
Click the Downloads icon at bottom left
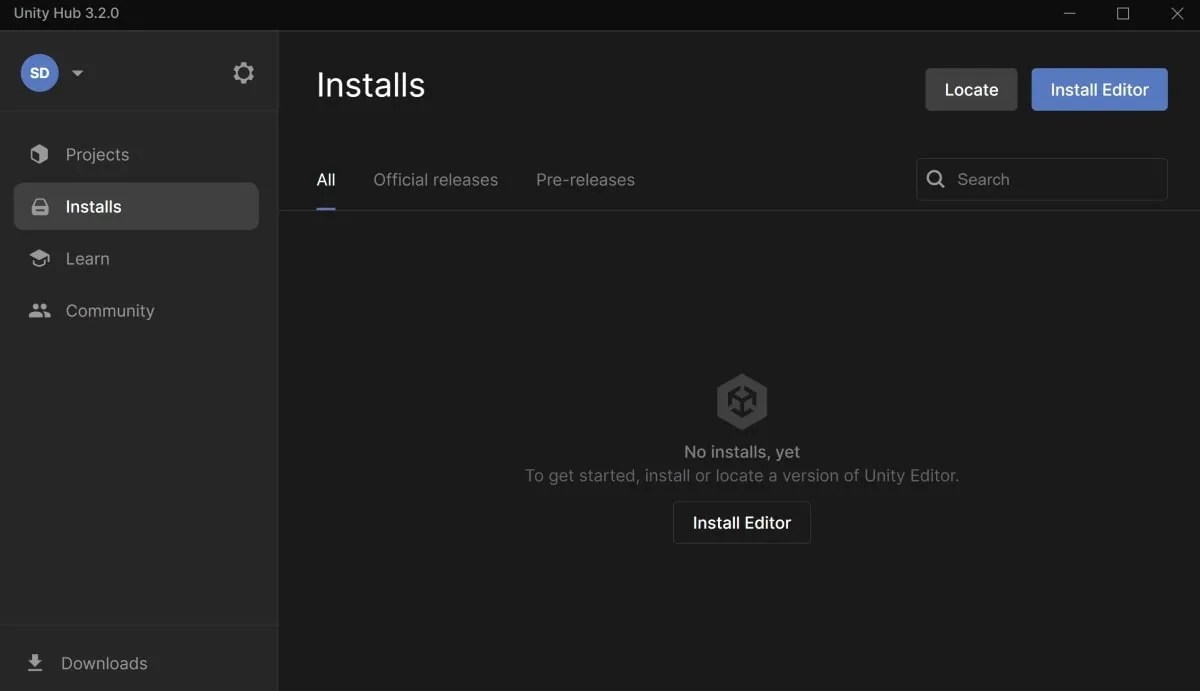tap(35, 662)
